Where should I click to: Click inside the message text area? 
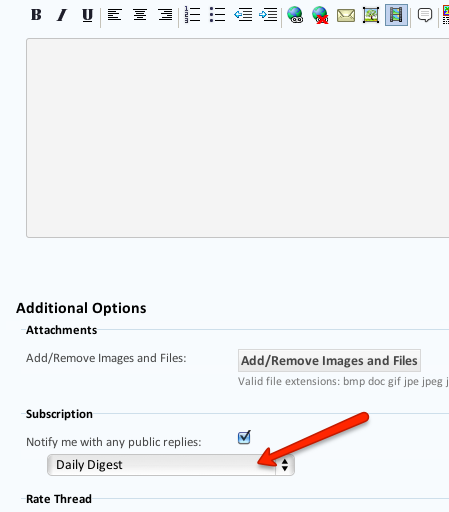point(238,138)
